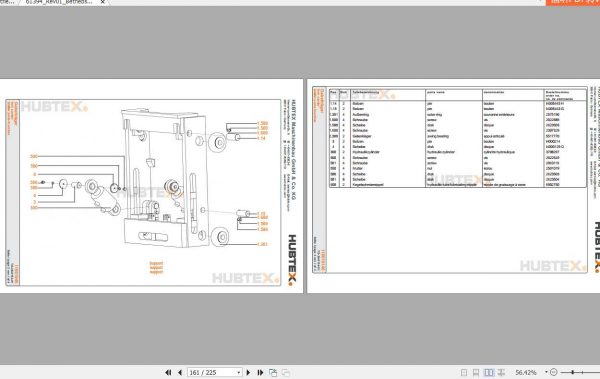Click the 'support' caption under the drawing

pos(156,268)
